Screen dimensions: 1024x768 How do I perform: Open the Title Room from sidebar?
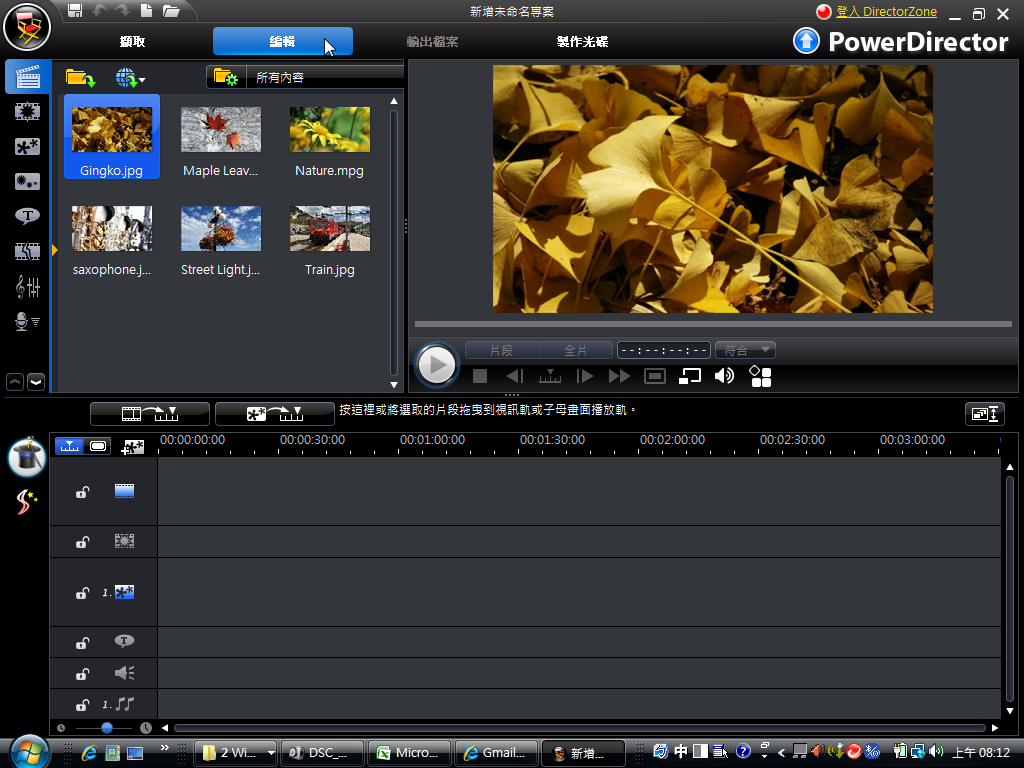(x=27, y=216)
